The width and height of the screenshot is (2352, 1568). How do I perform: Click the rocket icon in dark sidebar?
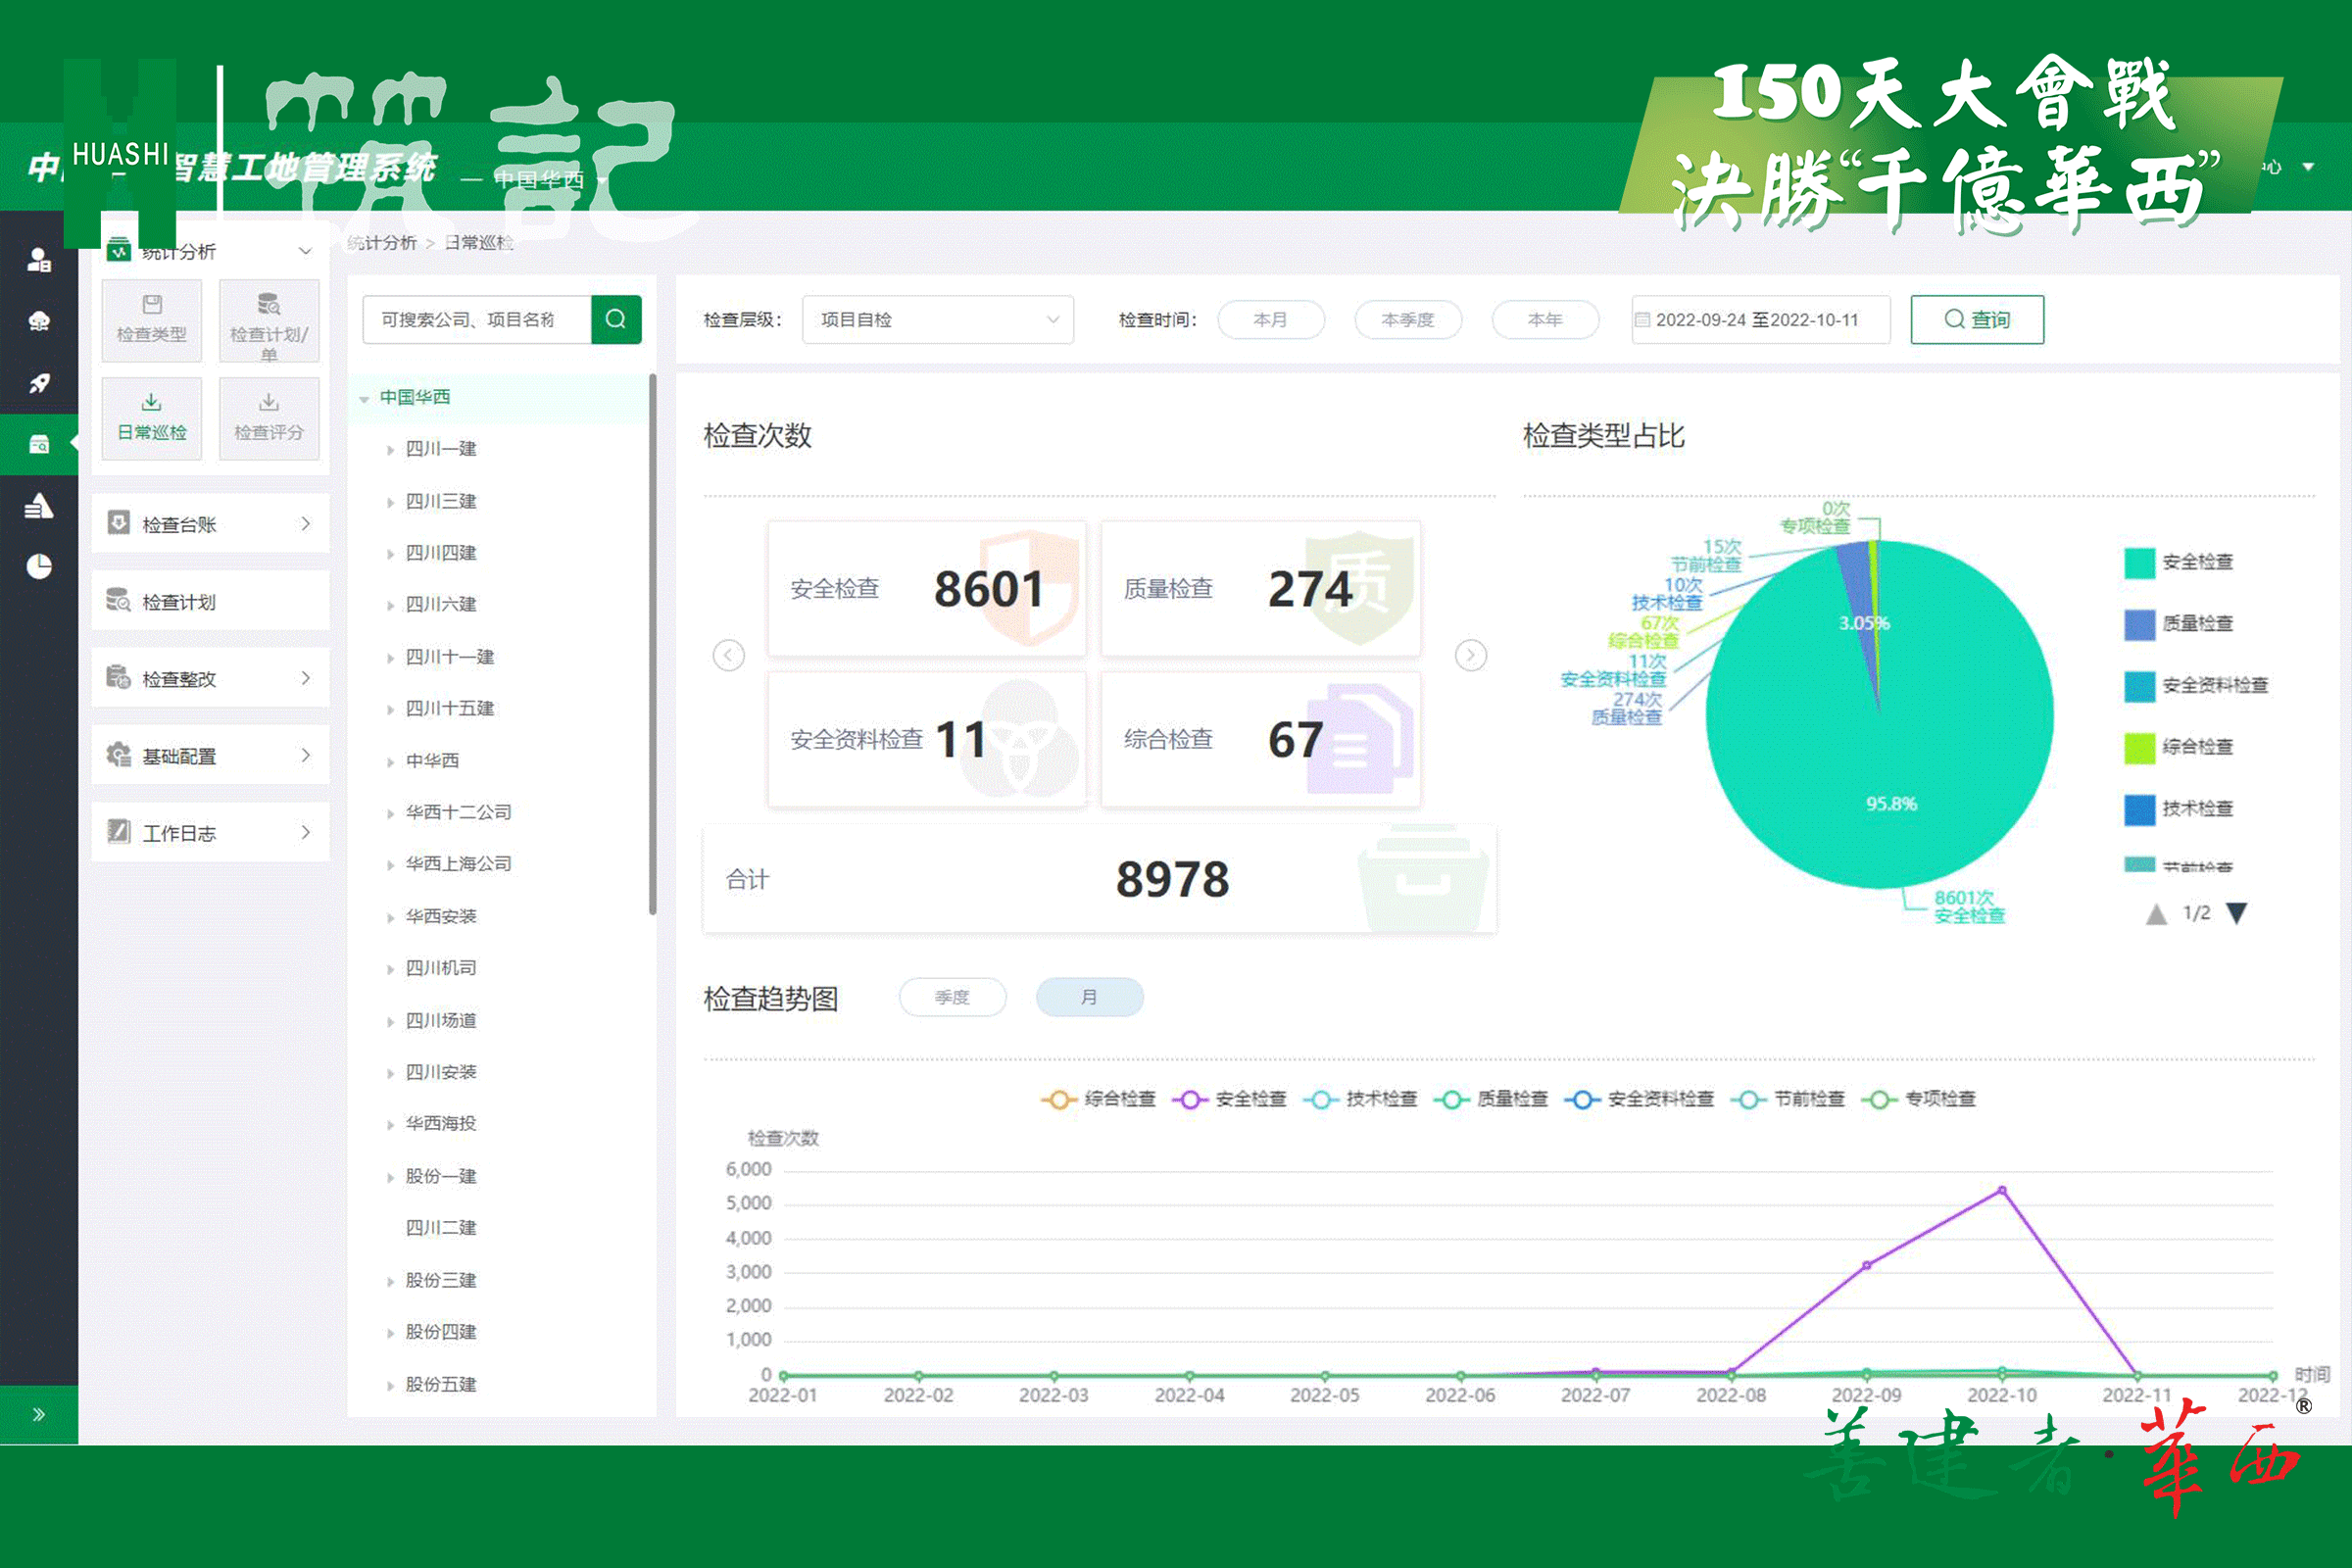(39, 383)
